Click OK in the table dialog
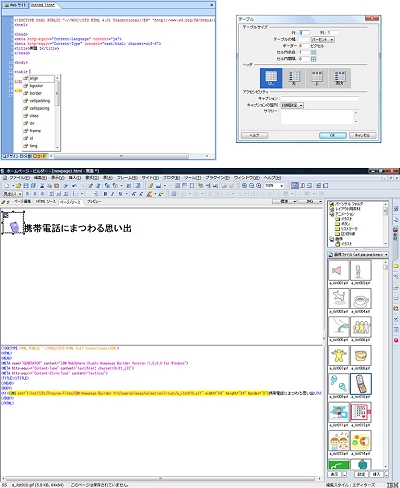400x488 pixels. pyautogui.click(x=333, y=135)
